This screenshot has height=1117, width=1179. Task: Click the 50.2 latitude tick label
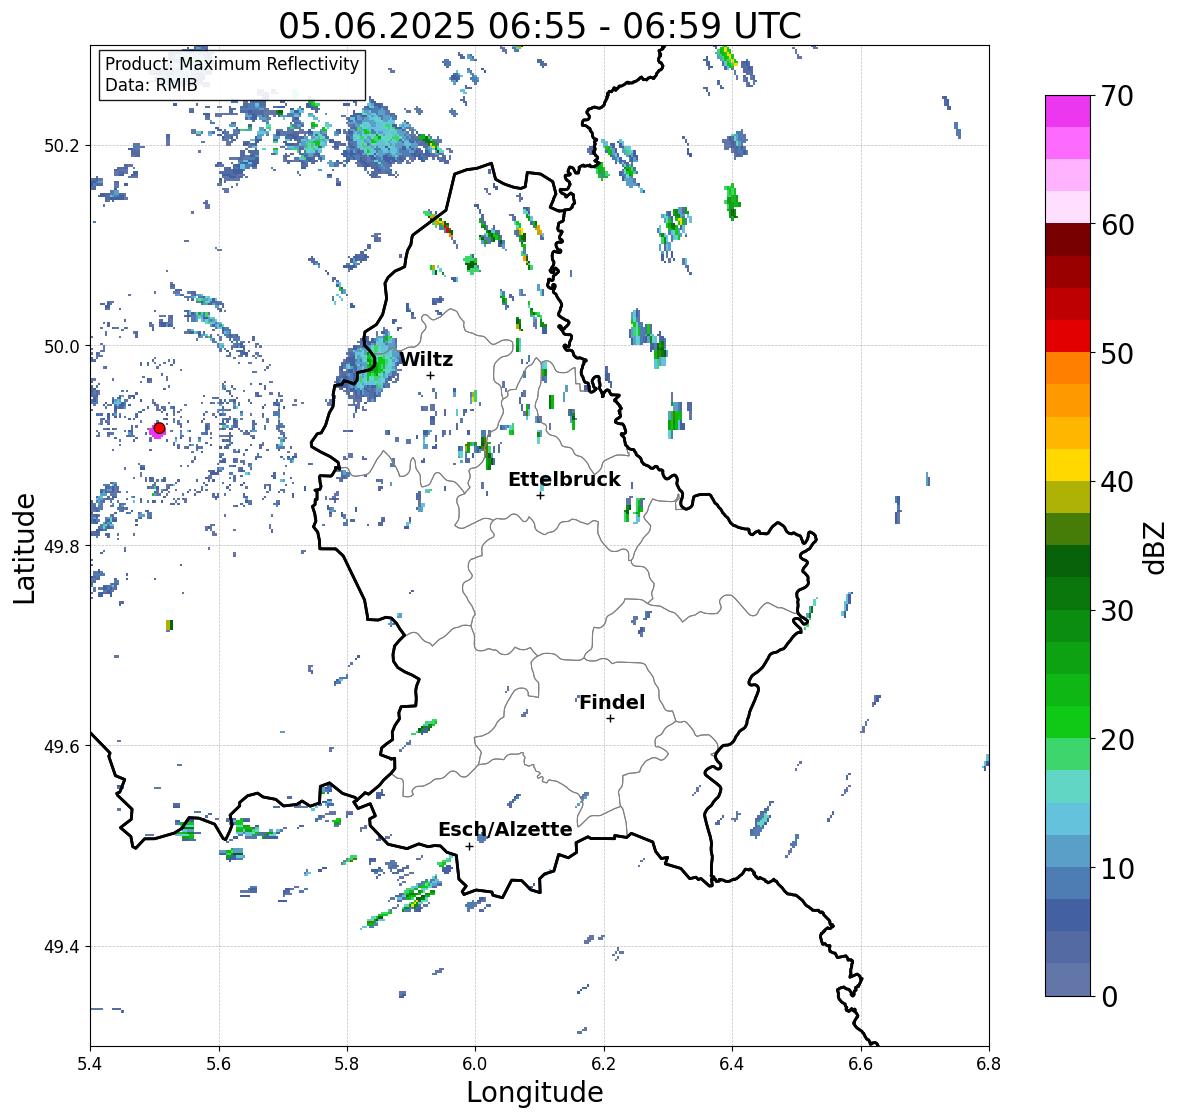point(62,146)
